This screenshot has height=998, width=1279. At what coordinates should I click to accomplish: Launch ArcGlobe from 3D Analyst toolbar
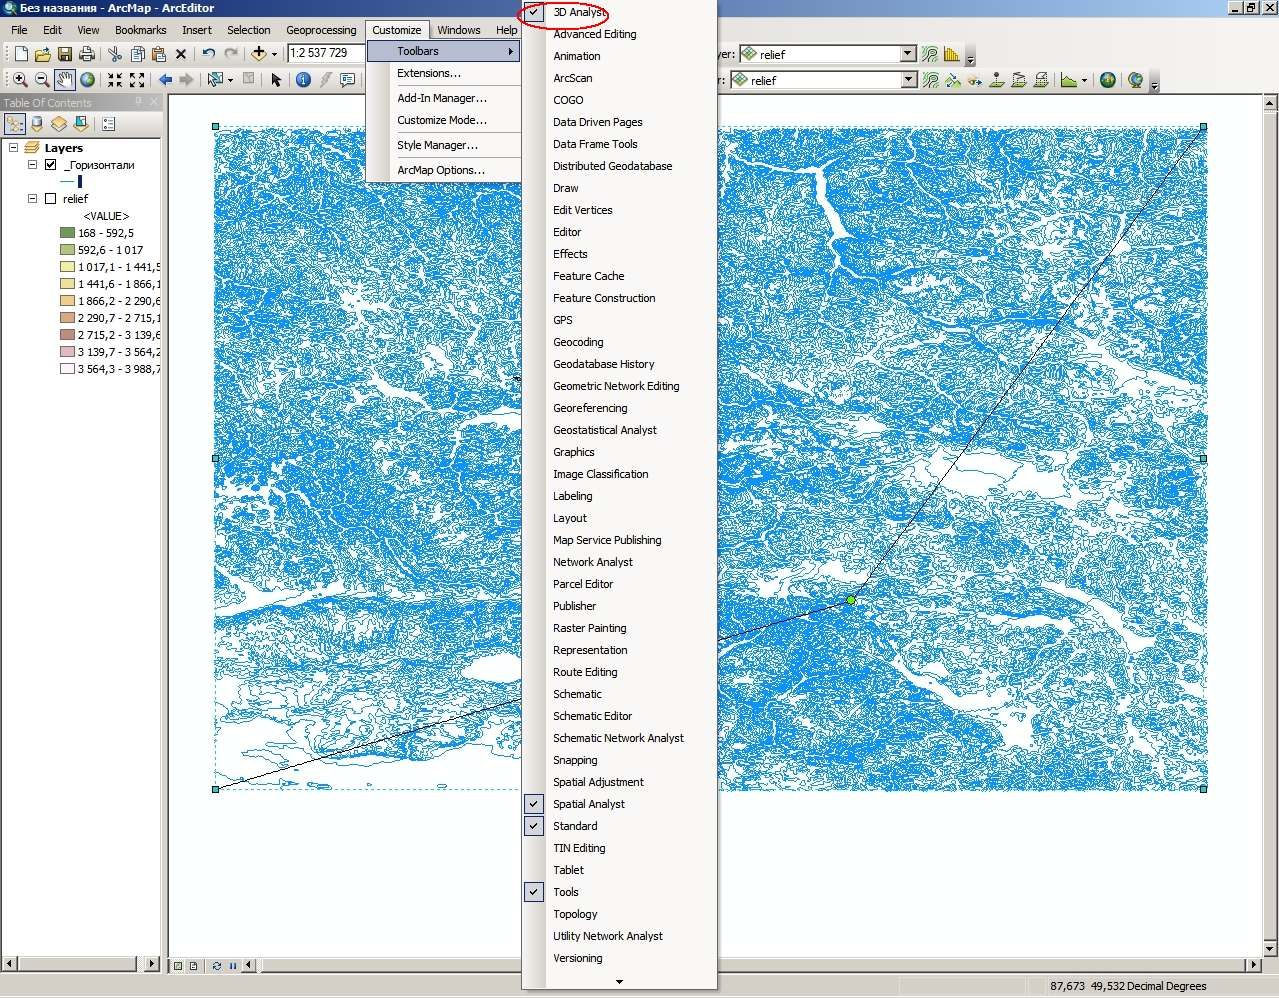1135,80
